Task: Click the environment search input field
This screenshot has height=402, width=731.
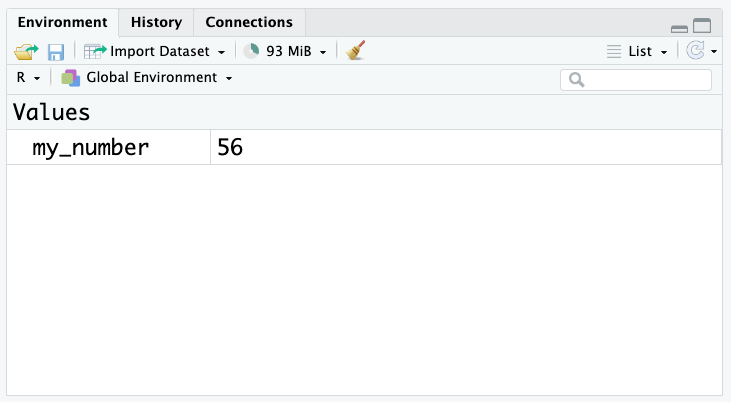Action: pyautogui.click(x=636, y=80)
